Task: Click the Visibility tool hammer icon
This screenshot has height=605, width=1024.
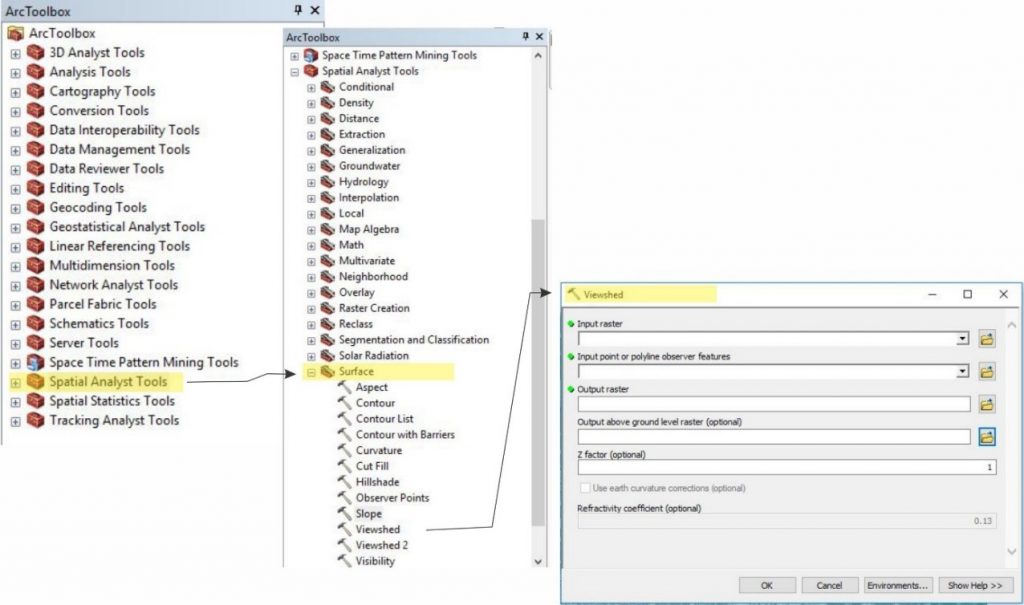Action: pyautogui.click(x=344, y=561)
